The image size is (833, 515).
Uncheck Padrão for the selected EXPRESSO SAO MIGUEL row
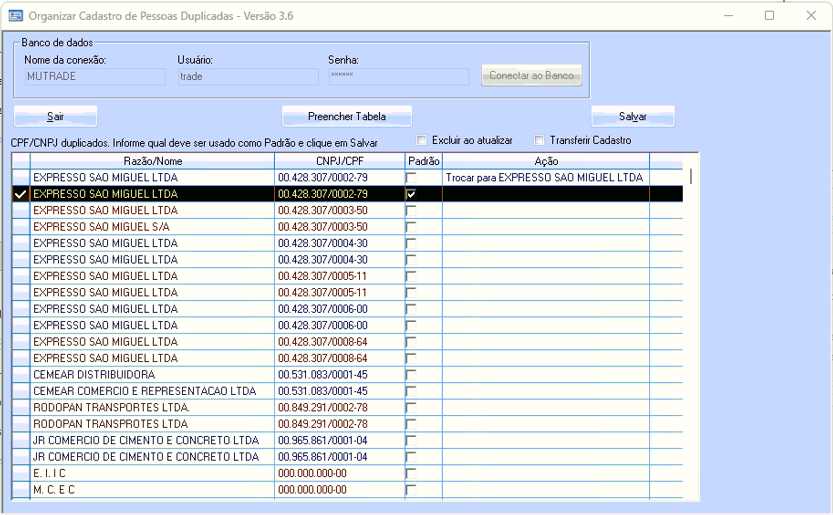[411, 194]
